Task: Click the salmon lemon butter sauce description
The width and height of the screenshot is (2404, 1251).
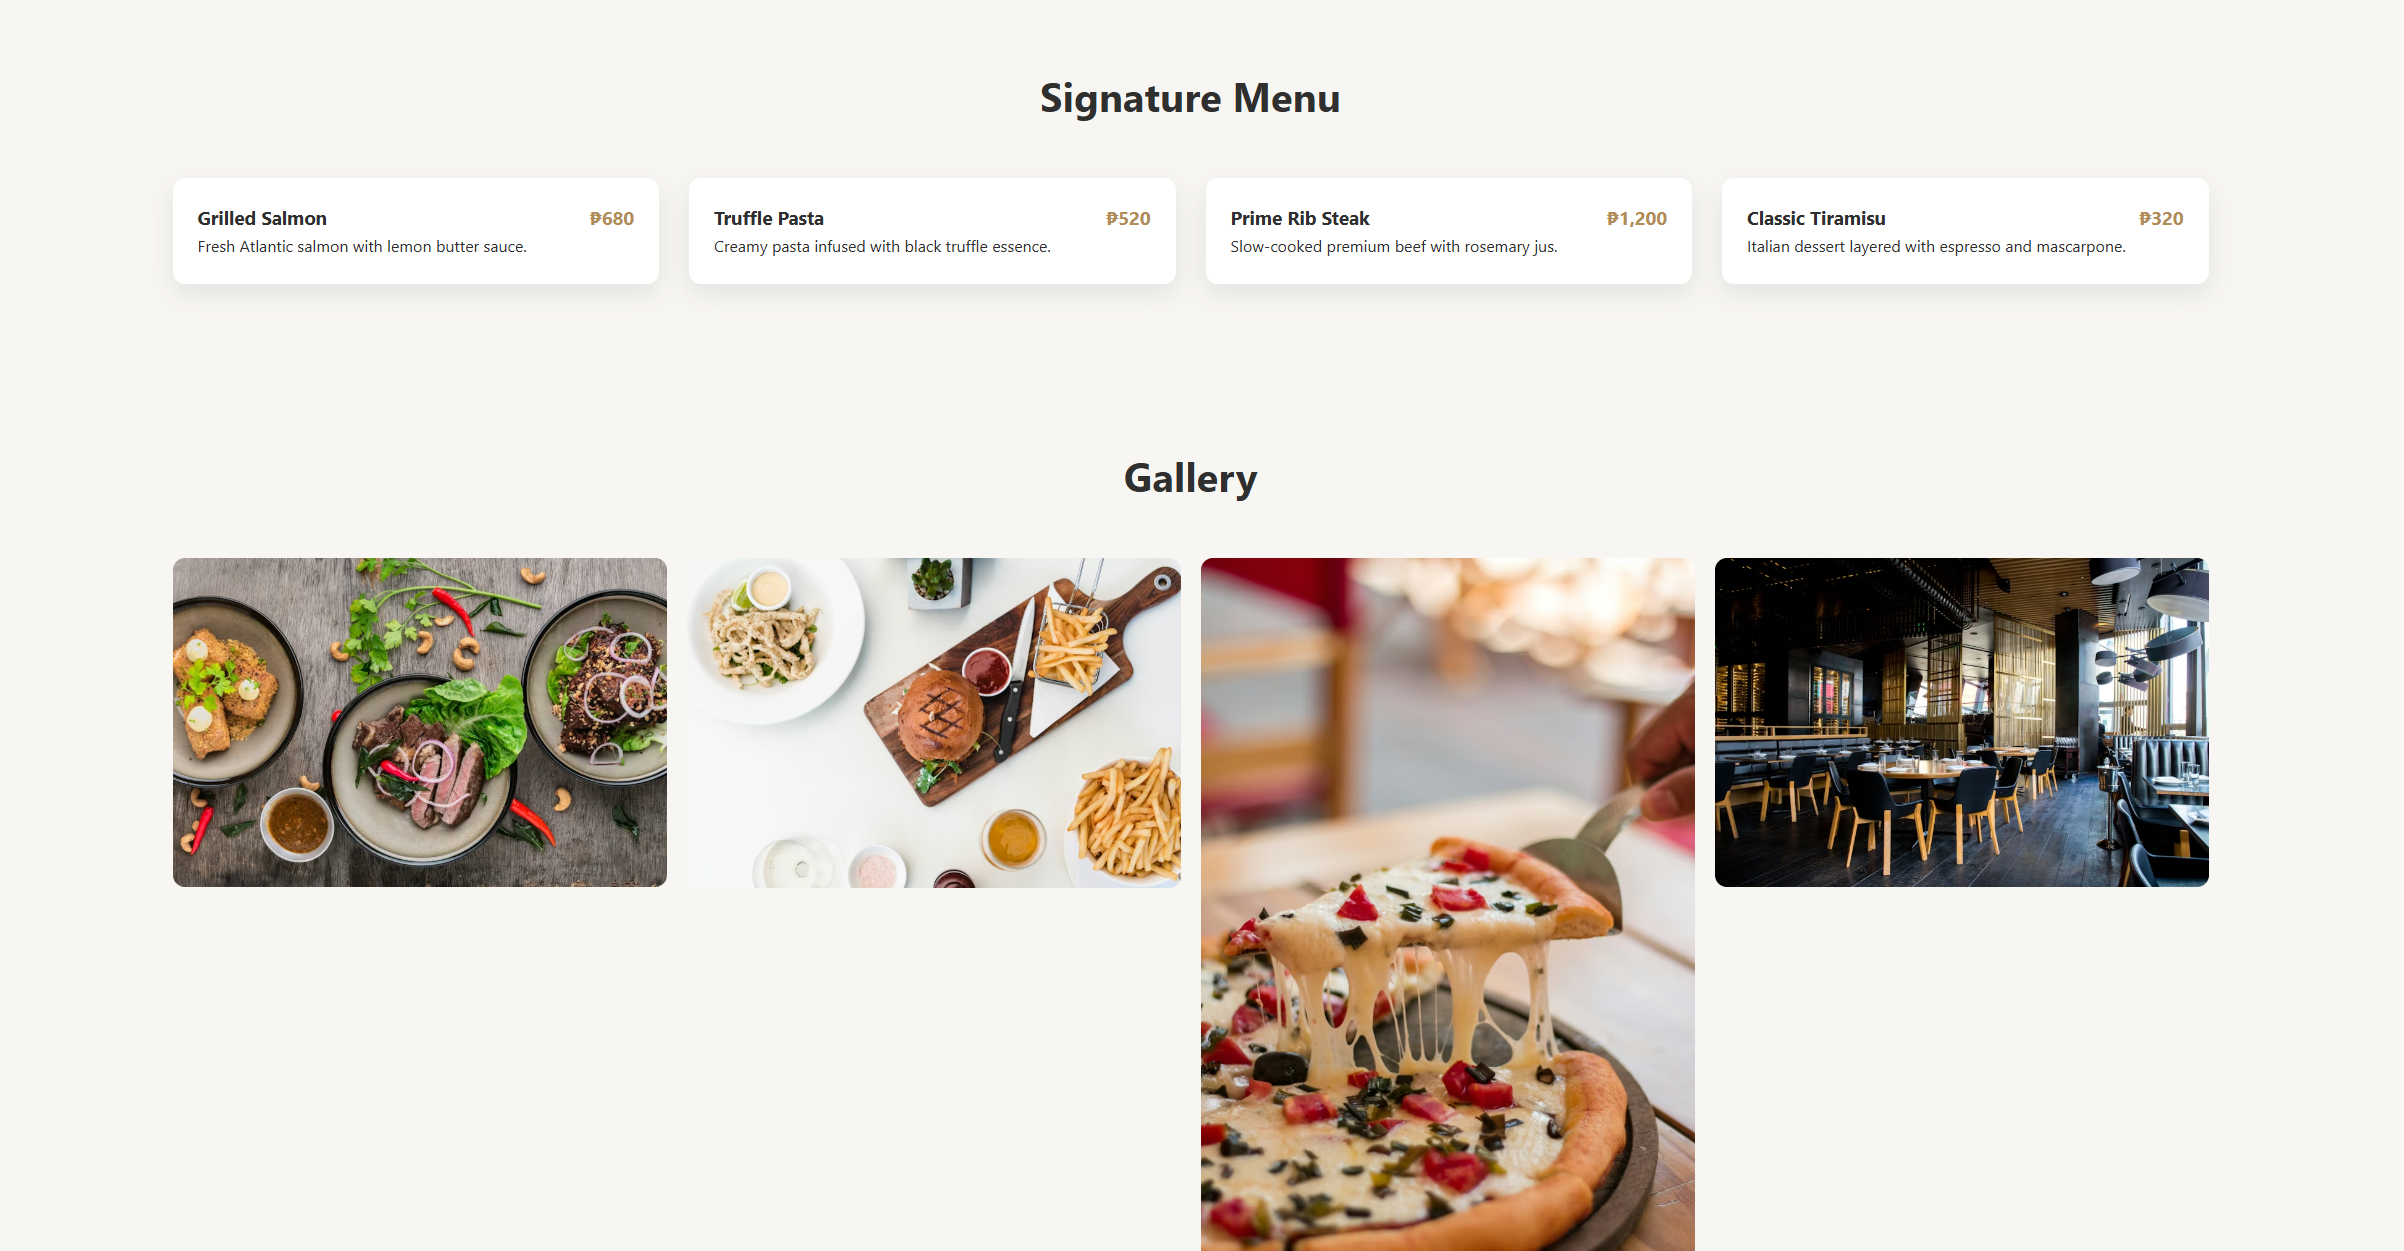Action: click(x=362, y=246)
